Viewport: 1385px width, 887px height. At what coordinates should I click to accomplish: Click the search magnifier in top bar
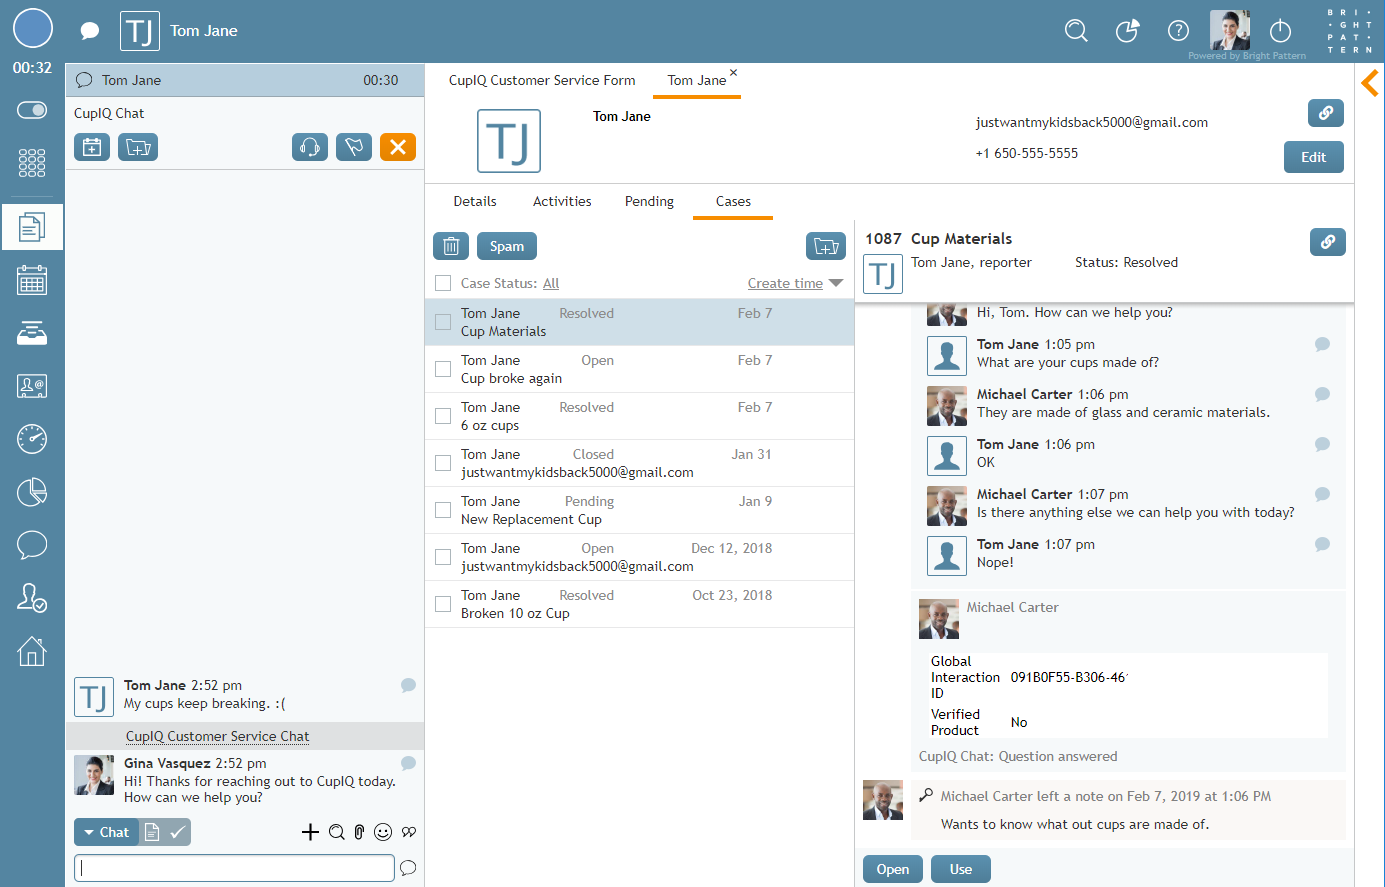(1076, 30)
